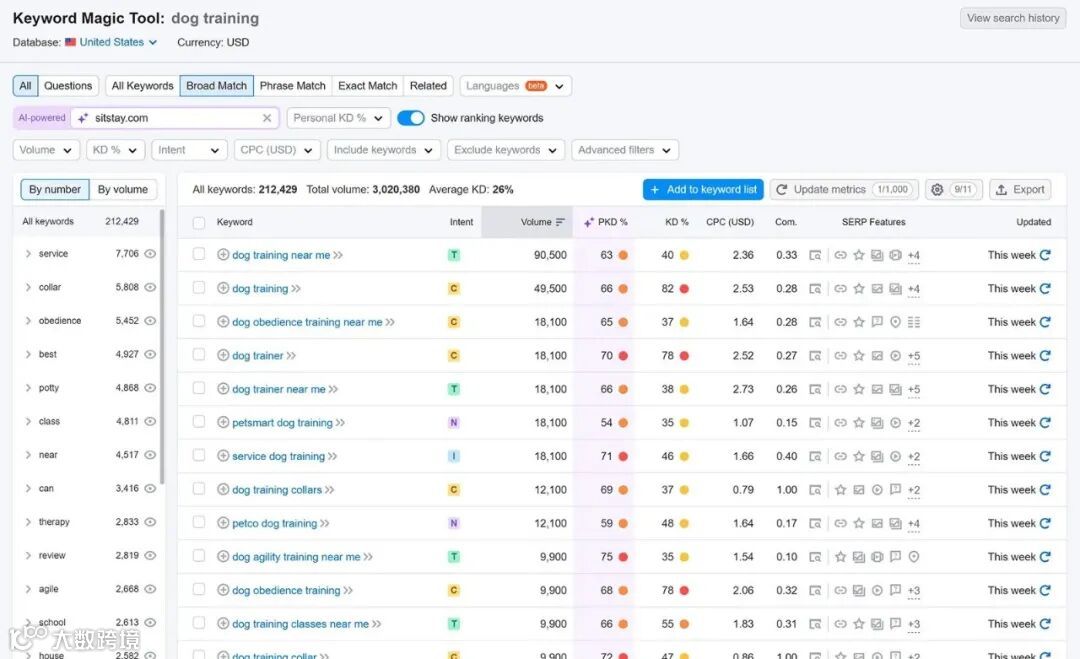Screen dimensions: 1080x659
Task: Check the dog agility training near me row
Action: pos(199,556)
